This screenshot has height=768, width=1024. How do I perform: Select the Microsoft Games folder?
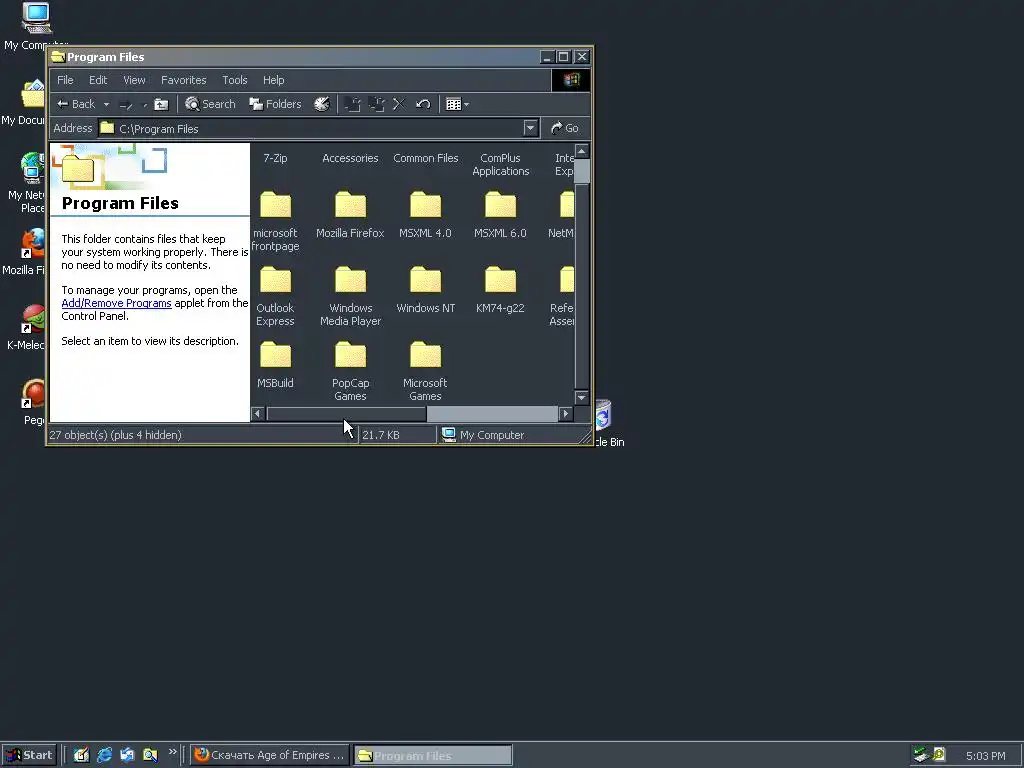(425, 371)
